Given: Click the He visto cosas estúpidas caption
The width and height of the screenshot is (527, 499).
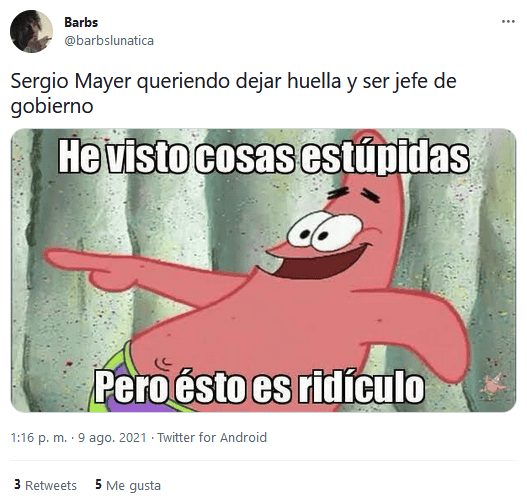Looking at the screenshot, I should click(x=264, y=158).
